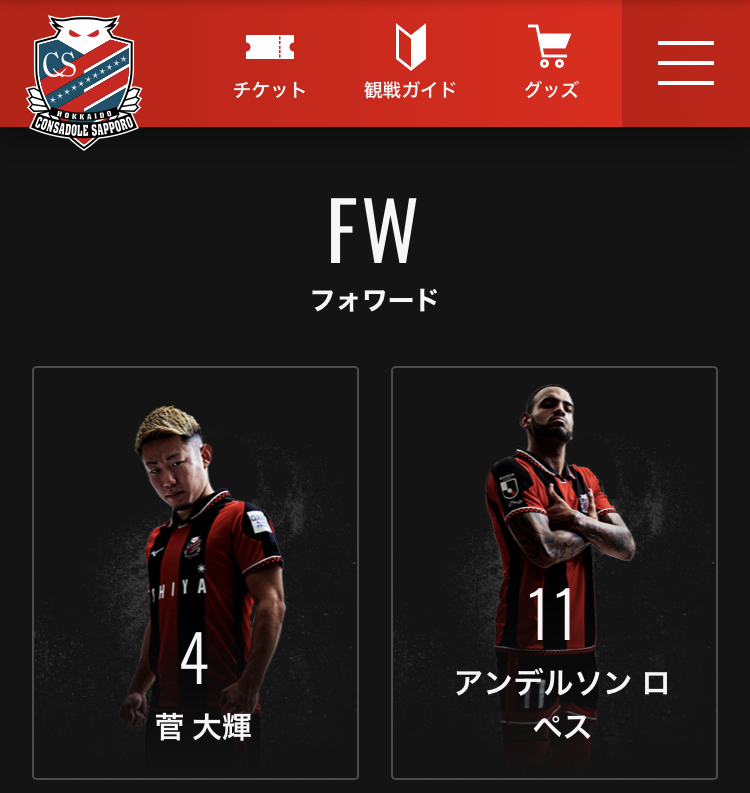This screenshot has width=750, height=793.
Task: Click the owl head atop the crest
Action: 84,31
